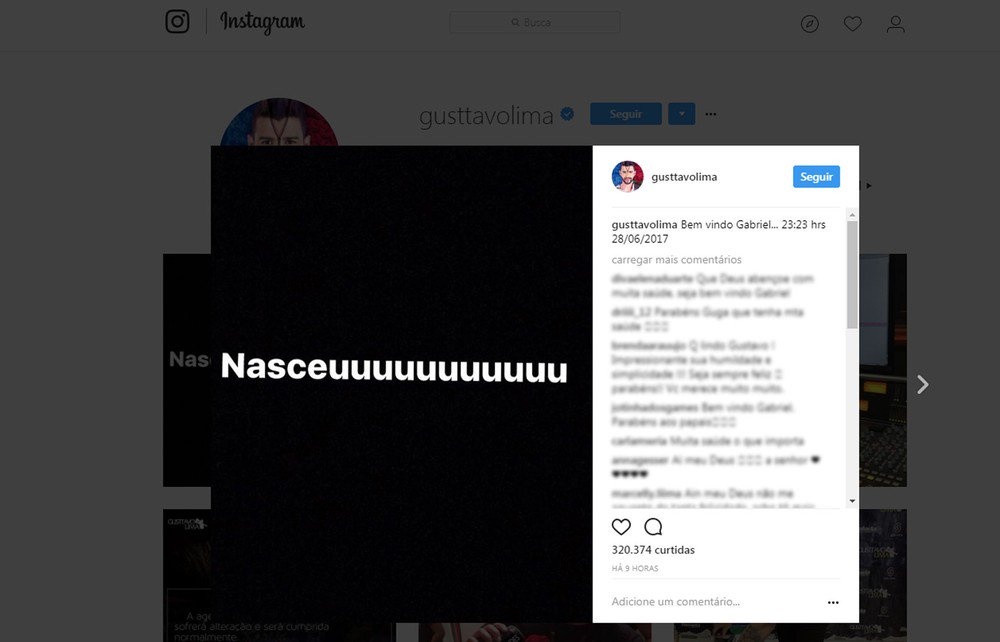Open the profile person icon

895,24
